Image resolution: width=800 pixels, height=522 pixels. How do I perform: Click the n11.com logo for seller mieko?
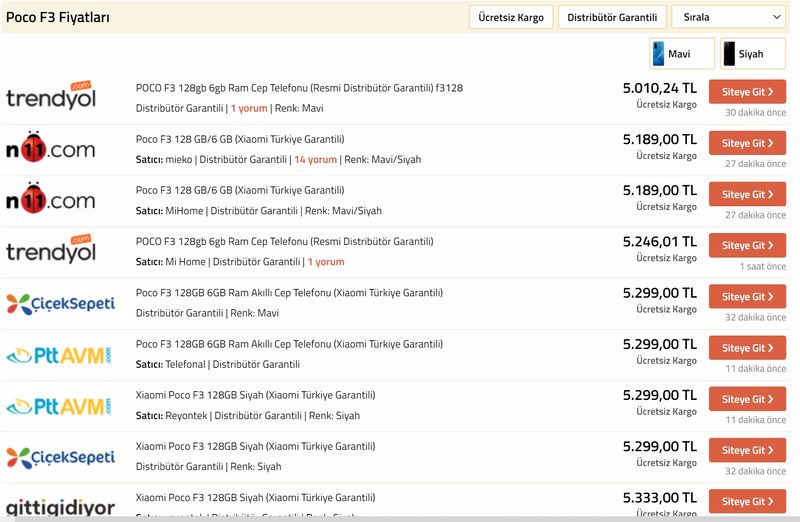click(51, 147)
